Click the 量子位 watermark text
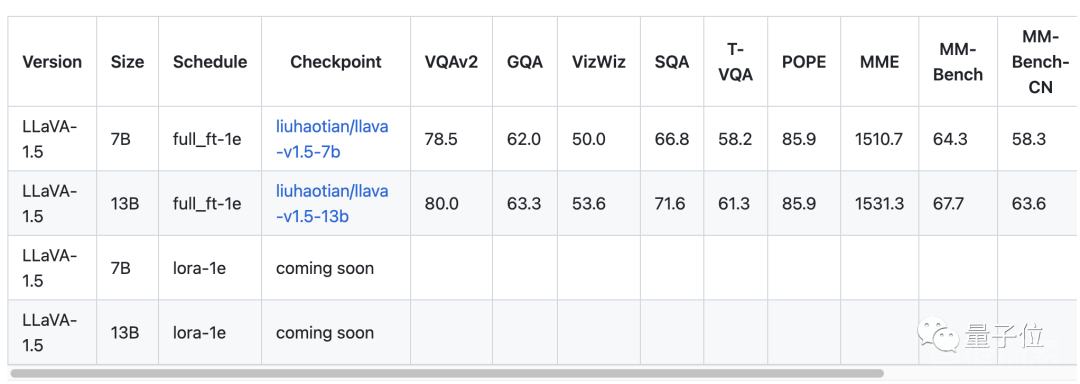 click(1006, 335)
